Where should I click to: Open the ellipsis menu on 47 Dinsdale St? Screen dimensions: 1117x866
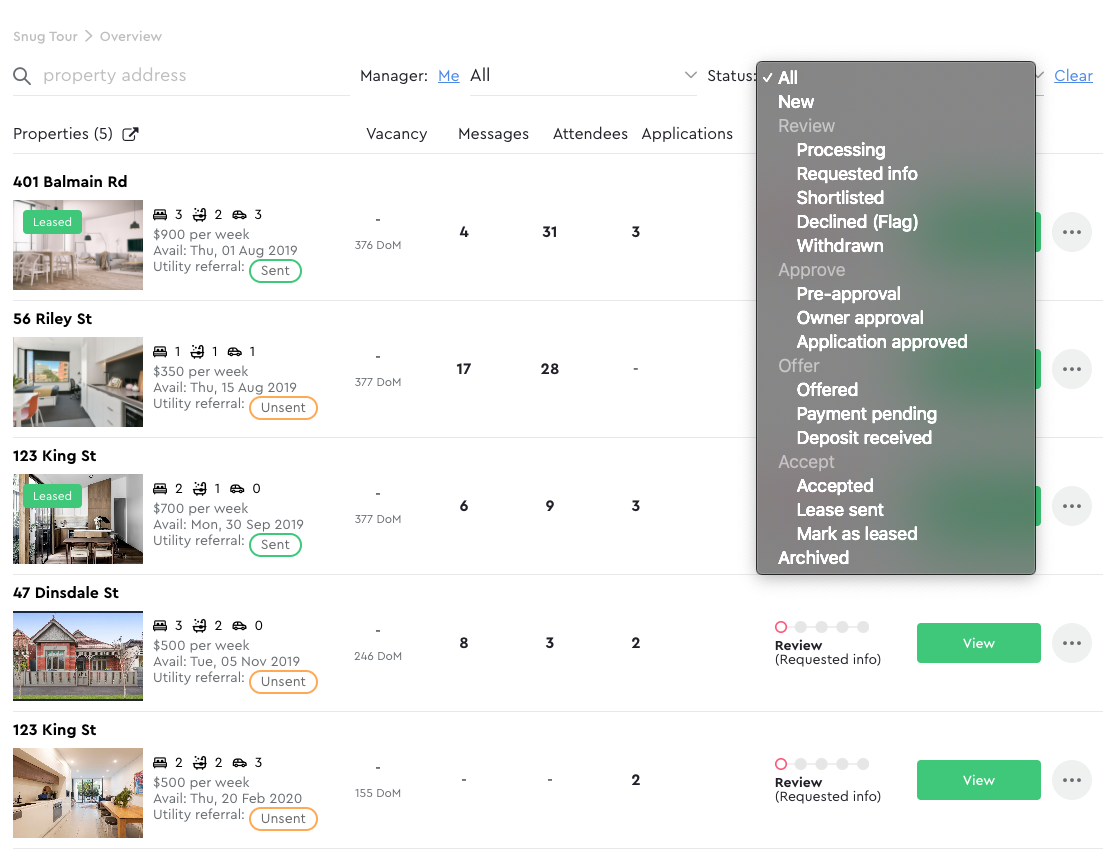pyautogui.click(x=1071, y=643)
